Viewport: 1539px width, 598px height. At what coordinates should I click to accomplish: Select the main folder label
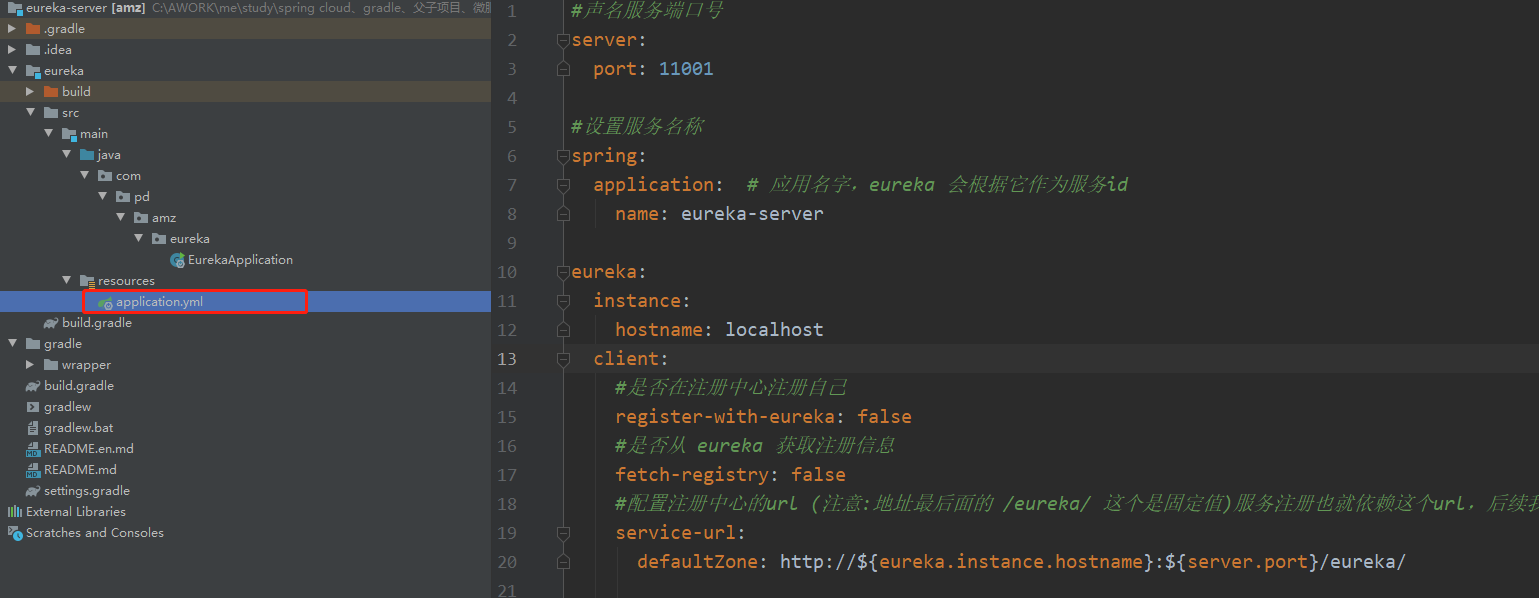tap(94, 134)
